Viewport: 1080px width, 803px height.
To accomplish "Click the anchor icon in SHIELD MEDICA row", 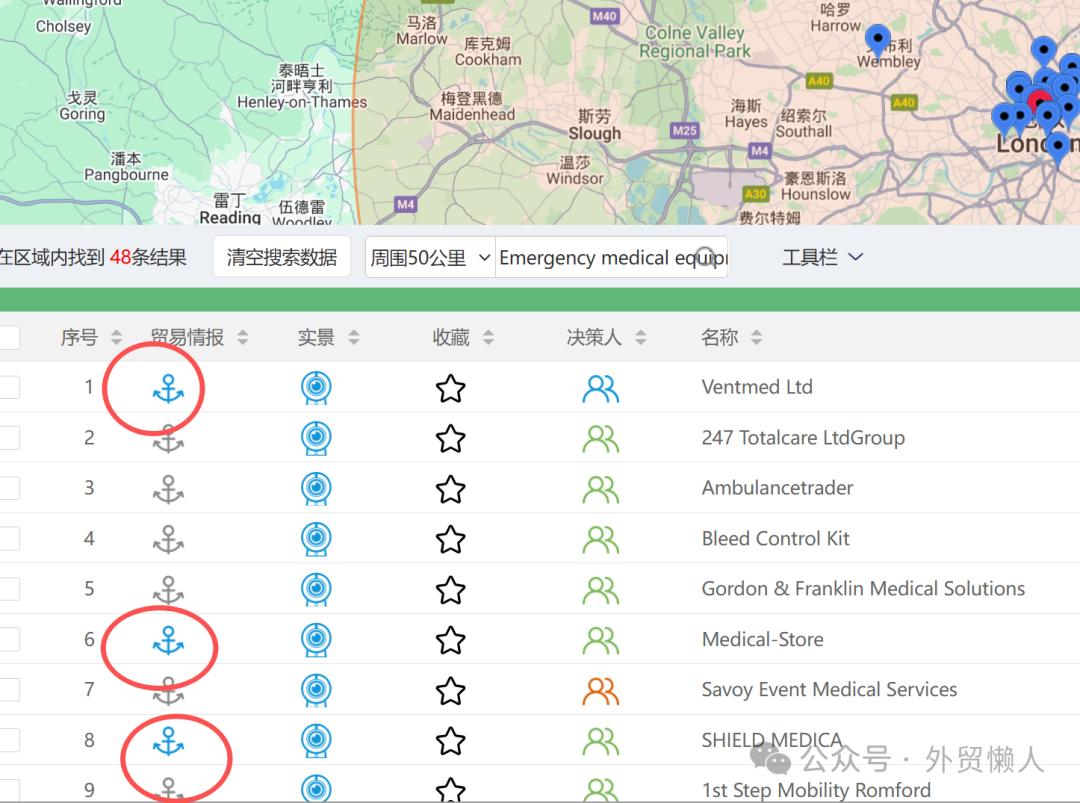I will click(168, 741).
